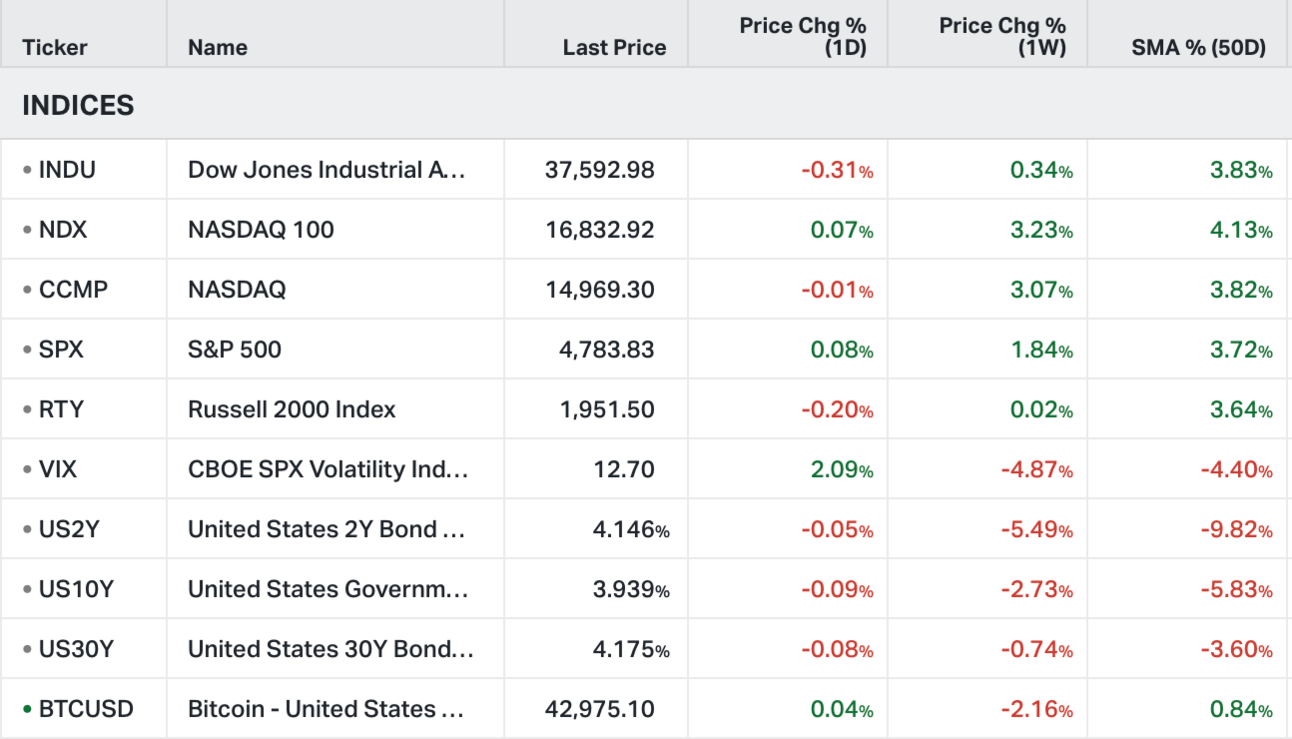Open the VIX ticker

pyautogui.click(x=58, y=470)
